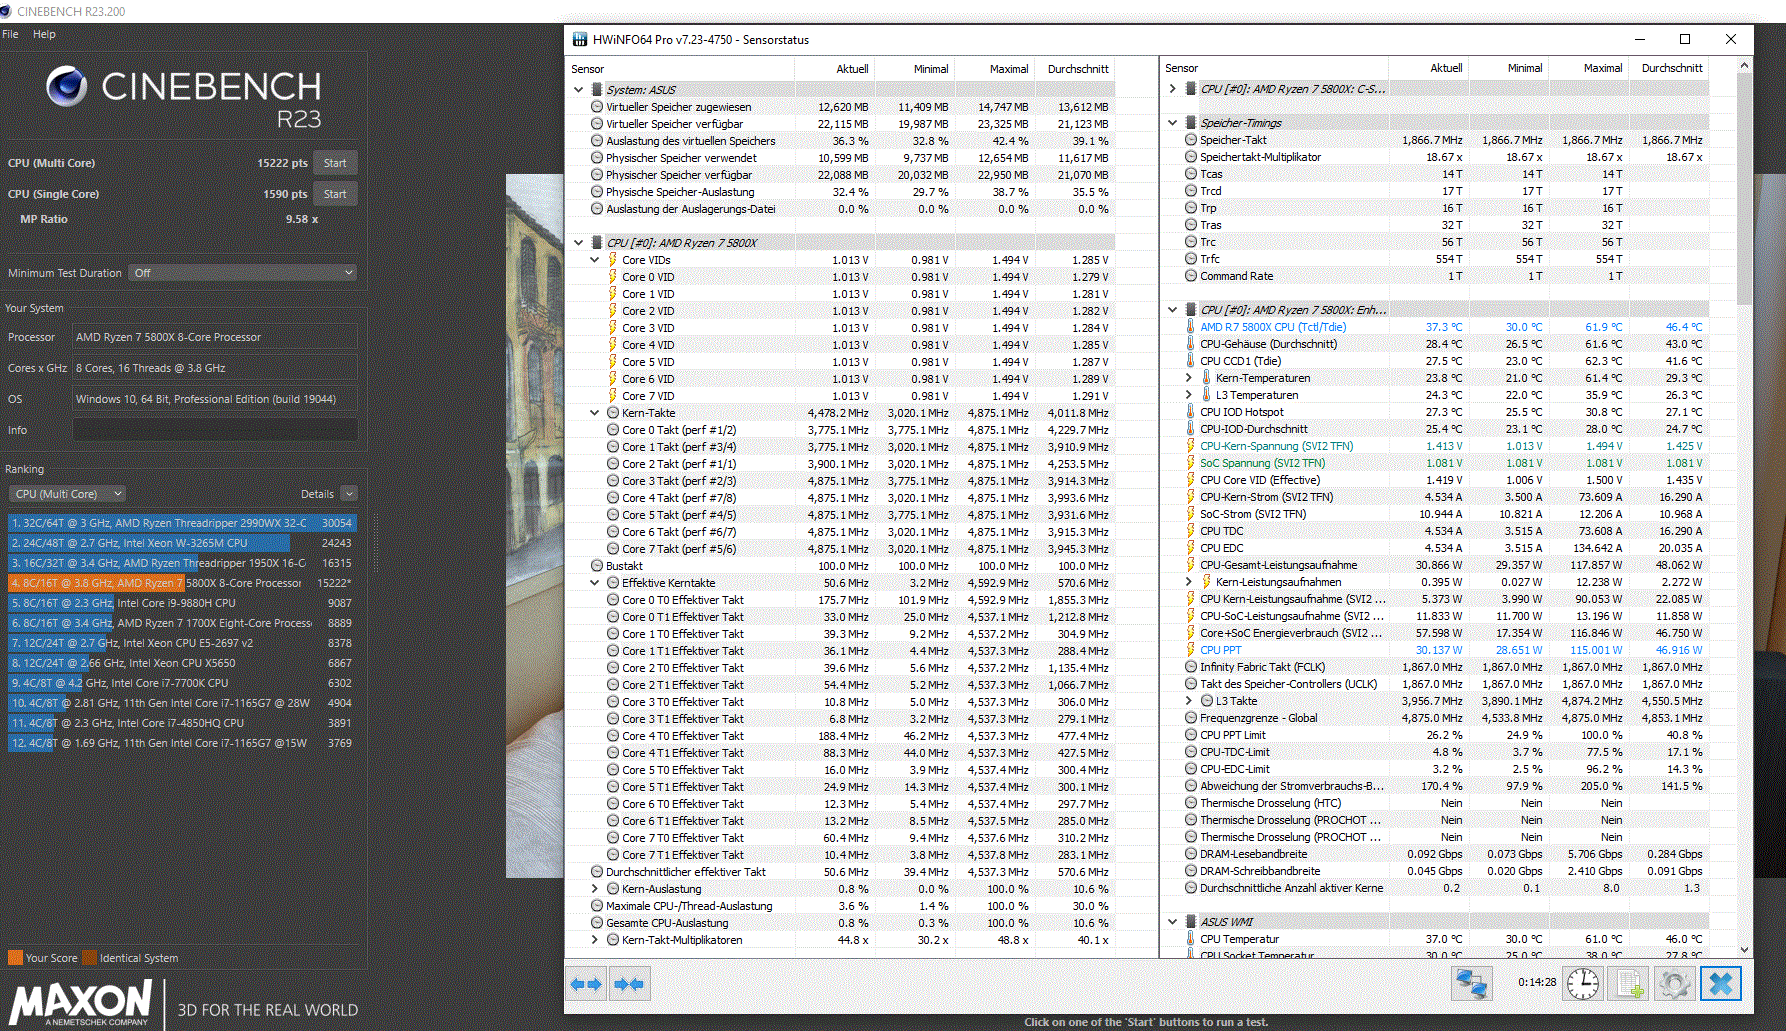1786x1031 pixels.
Task: Open the CPU (Multi Core) ranking dropdown
Action: 67,494
